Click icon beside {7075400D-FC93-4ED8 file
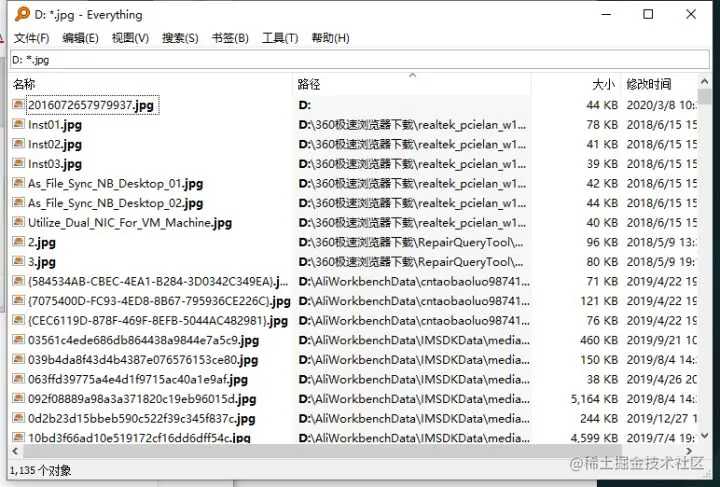Screen dimensions: 720x487 [18, 301]
